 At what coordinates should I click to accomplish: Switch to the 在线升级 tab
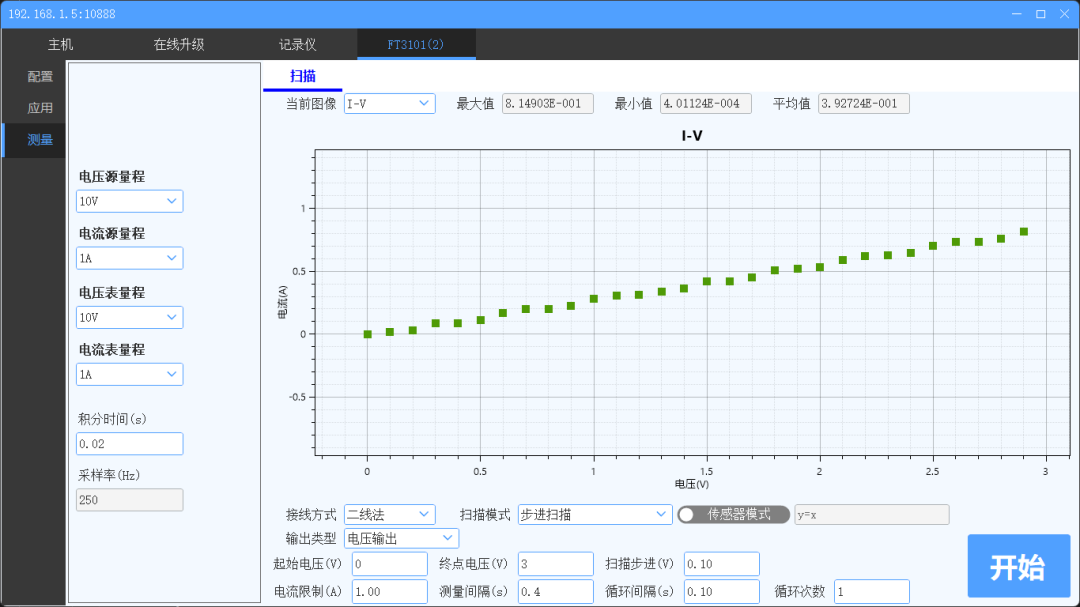pyautogui.click(x=178, y=45)
